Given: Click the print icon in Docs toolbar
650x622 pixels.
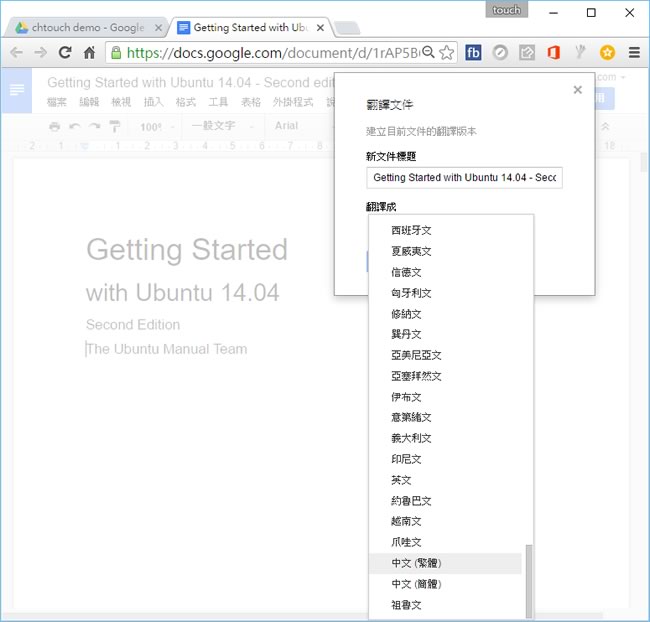Looking at the screenshot, I should tap(55, 127).
